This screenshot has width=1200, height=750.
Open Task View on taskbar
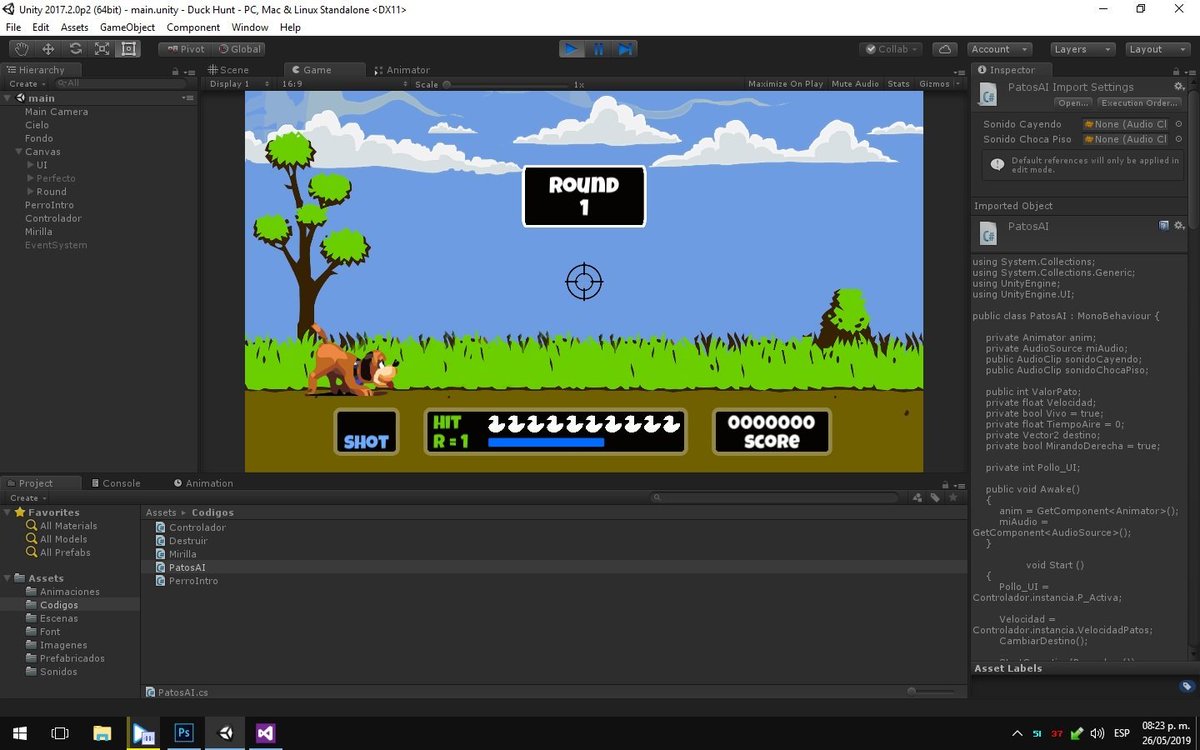(x=60, y=733)
